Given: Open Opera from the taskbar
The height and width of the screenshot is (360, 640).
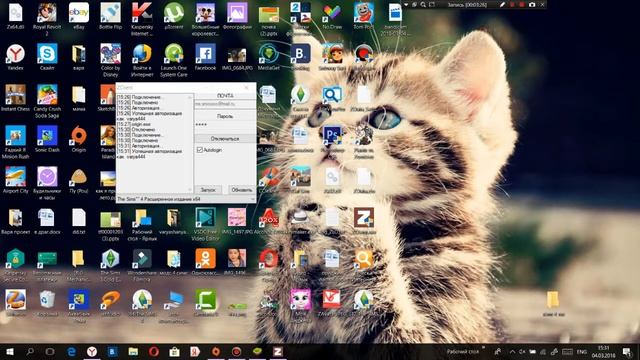Looking at the screenshot, I should (154, 351).
